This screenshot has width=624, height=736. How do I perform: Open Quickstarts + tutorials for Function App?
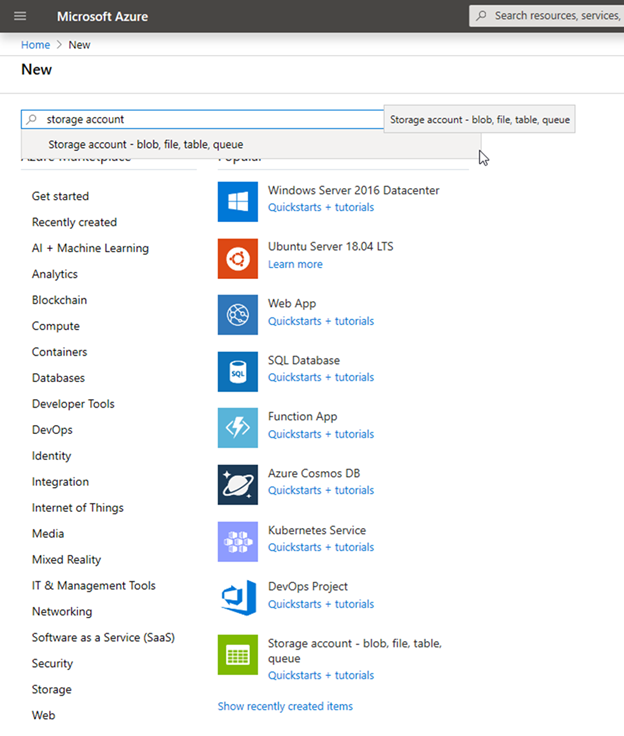(x=321, y=434)
